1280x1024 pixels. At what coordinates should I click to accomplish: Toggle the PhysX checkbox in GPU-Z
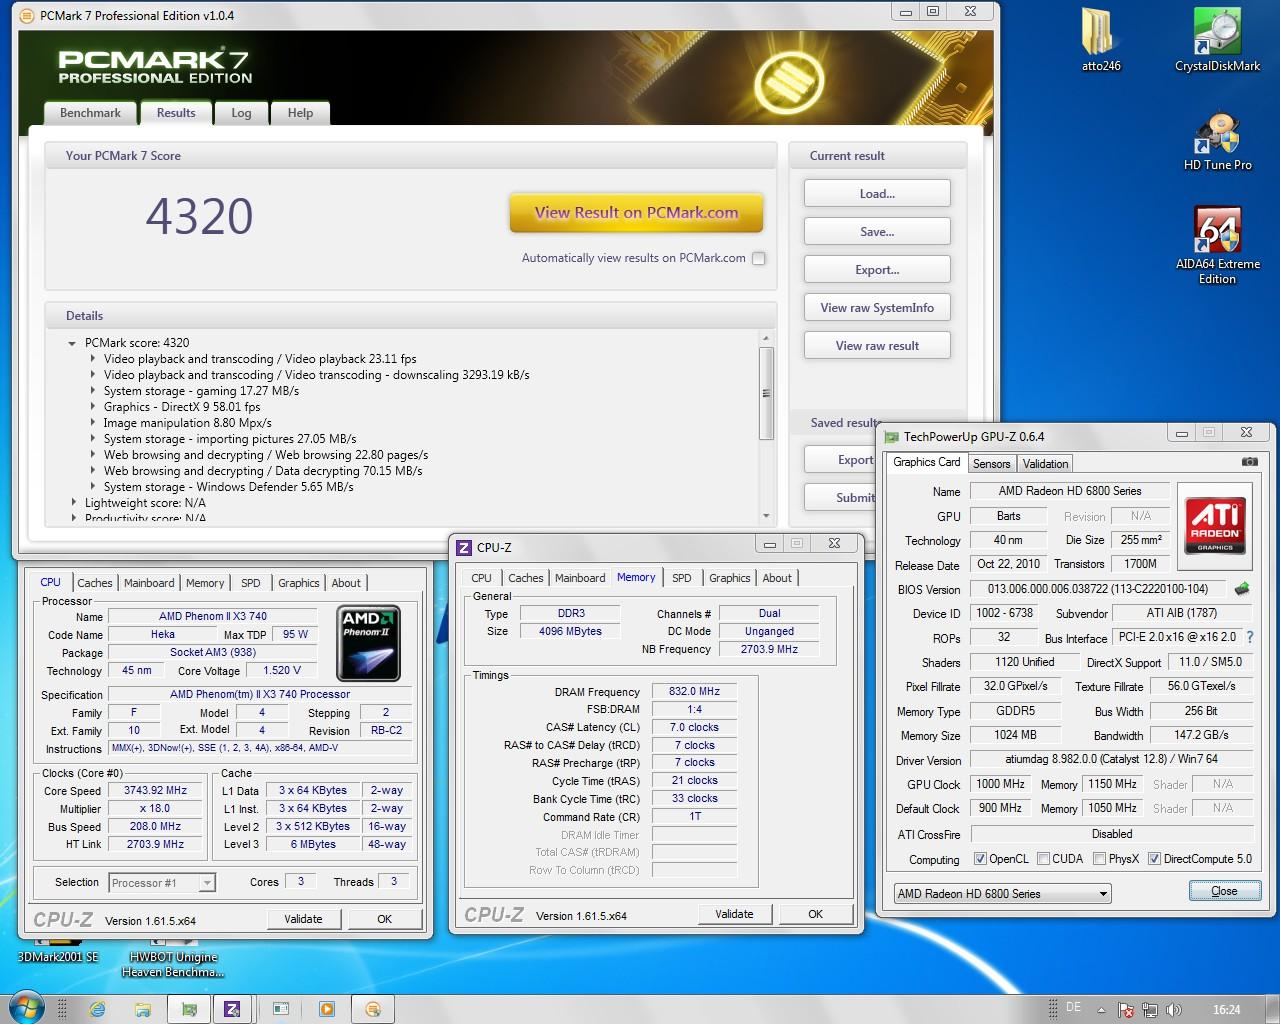[x=1099, y=859]
